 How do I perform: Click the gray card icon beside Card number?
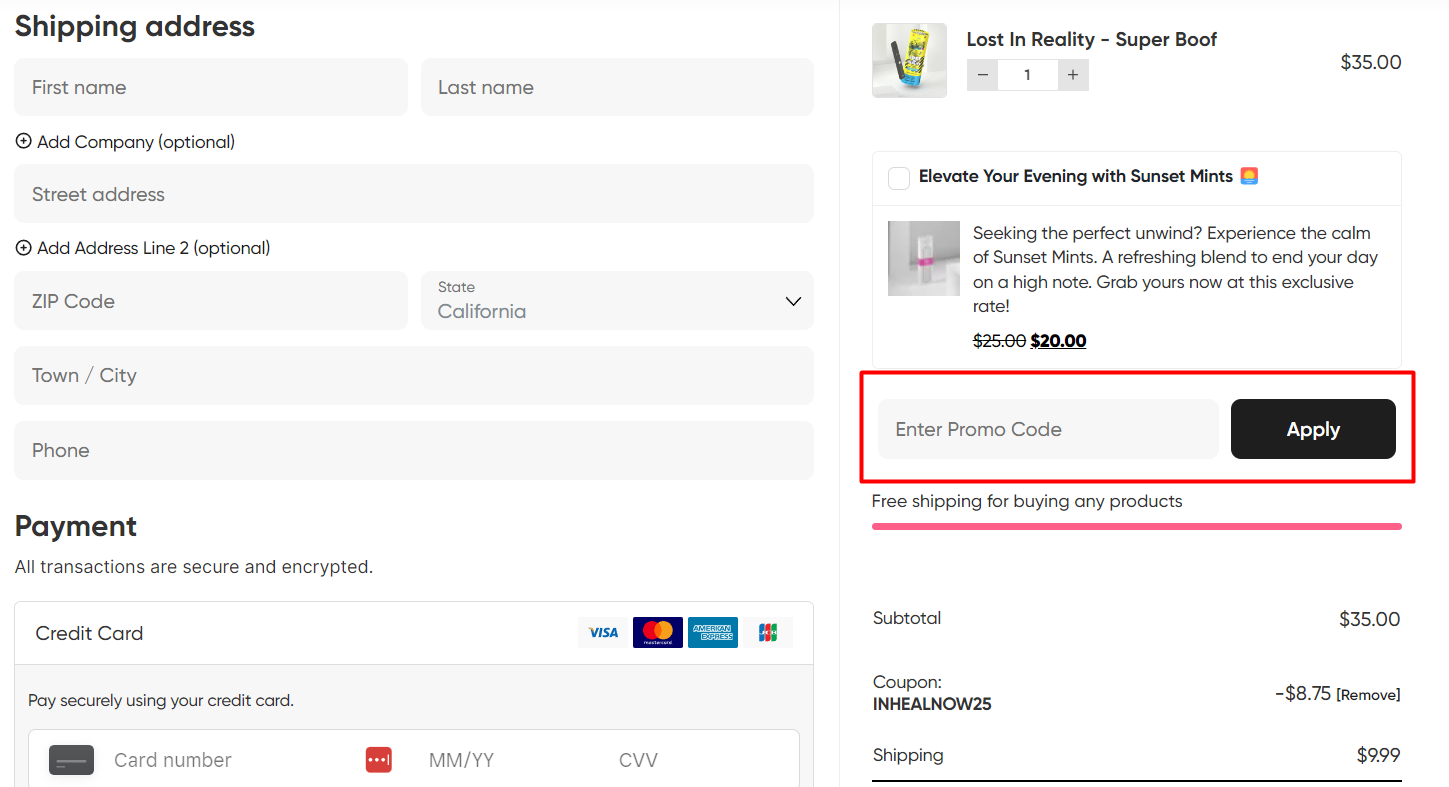pos(71,760)
